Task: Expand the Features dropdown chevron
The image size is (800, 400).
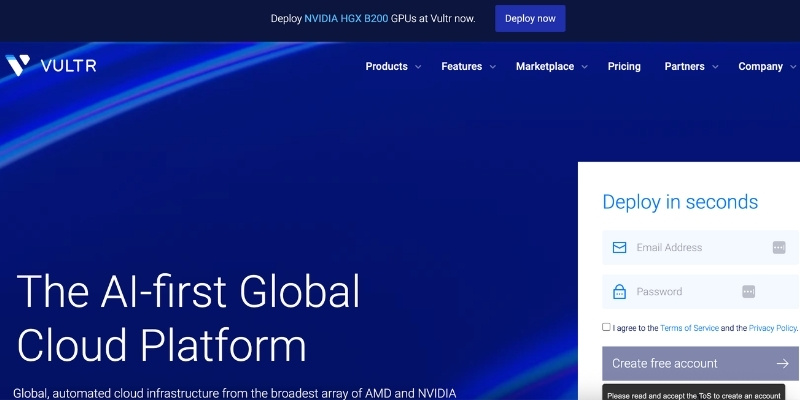Action: [x=491, y=67]
